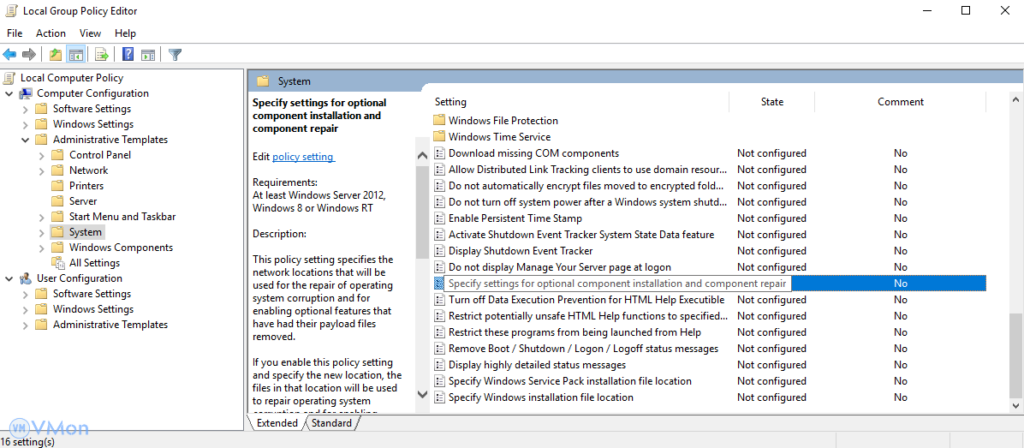Click the Back arrow toolbar icon
The image size is (1024, 448).
click(9, 54)
